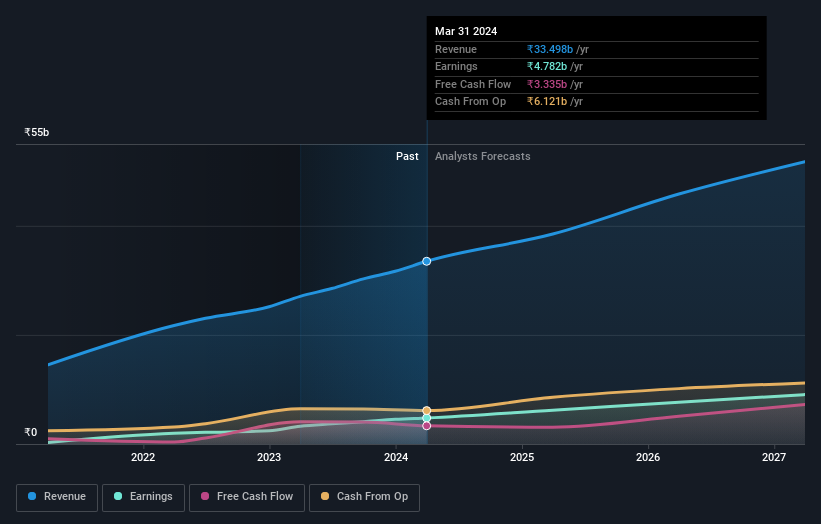Click the 2023 x-axis label
The width and height of the screenshot is (821, 524).
[x=269, y=457]
